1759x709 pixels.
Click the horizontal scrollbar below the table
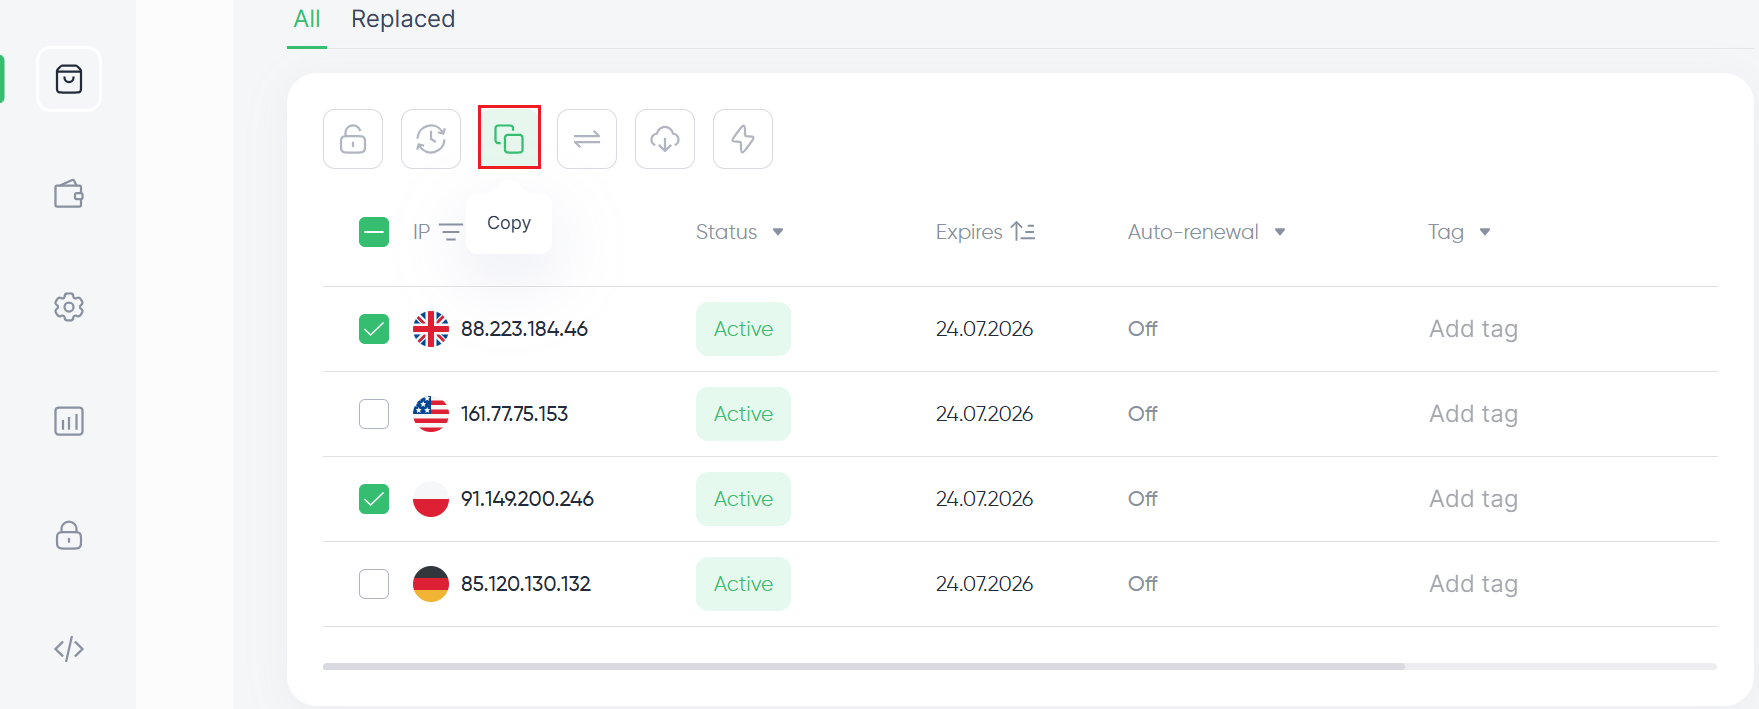(864, 666)
